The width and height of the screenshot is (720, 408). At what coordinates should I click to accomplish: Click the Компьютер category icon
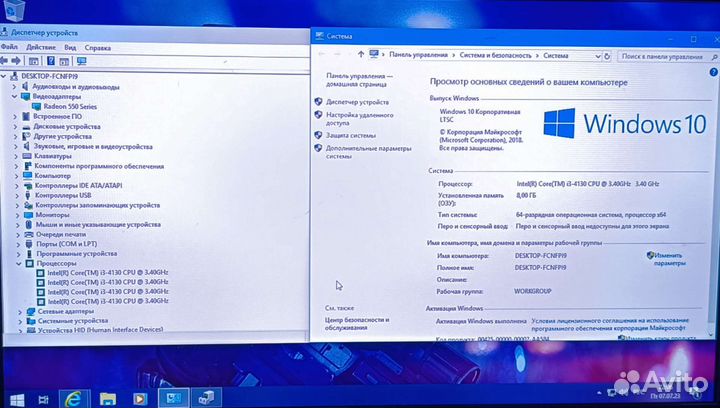(x=28, y=176)
